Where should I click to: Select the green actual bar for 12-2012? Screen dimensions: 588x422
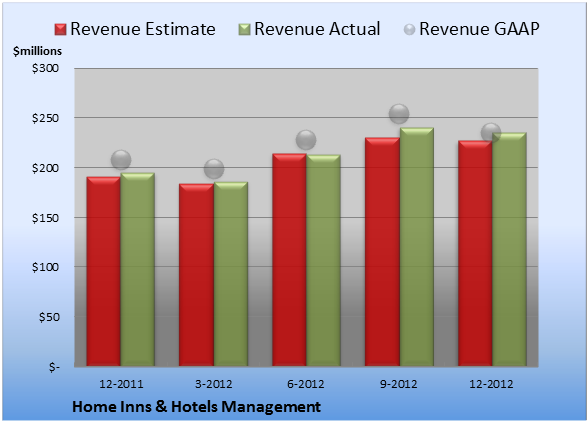tap(509, 249)
